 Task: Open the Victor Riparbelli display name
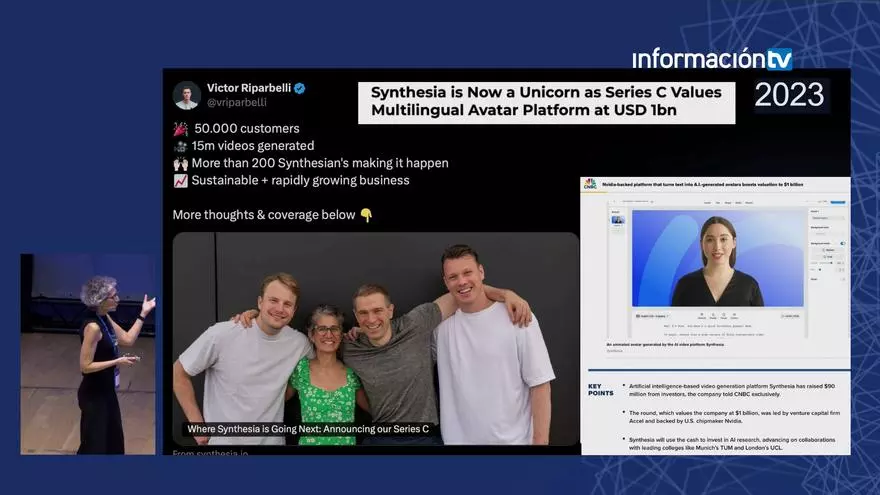(249, 88)
